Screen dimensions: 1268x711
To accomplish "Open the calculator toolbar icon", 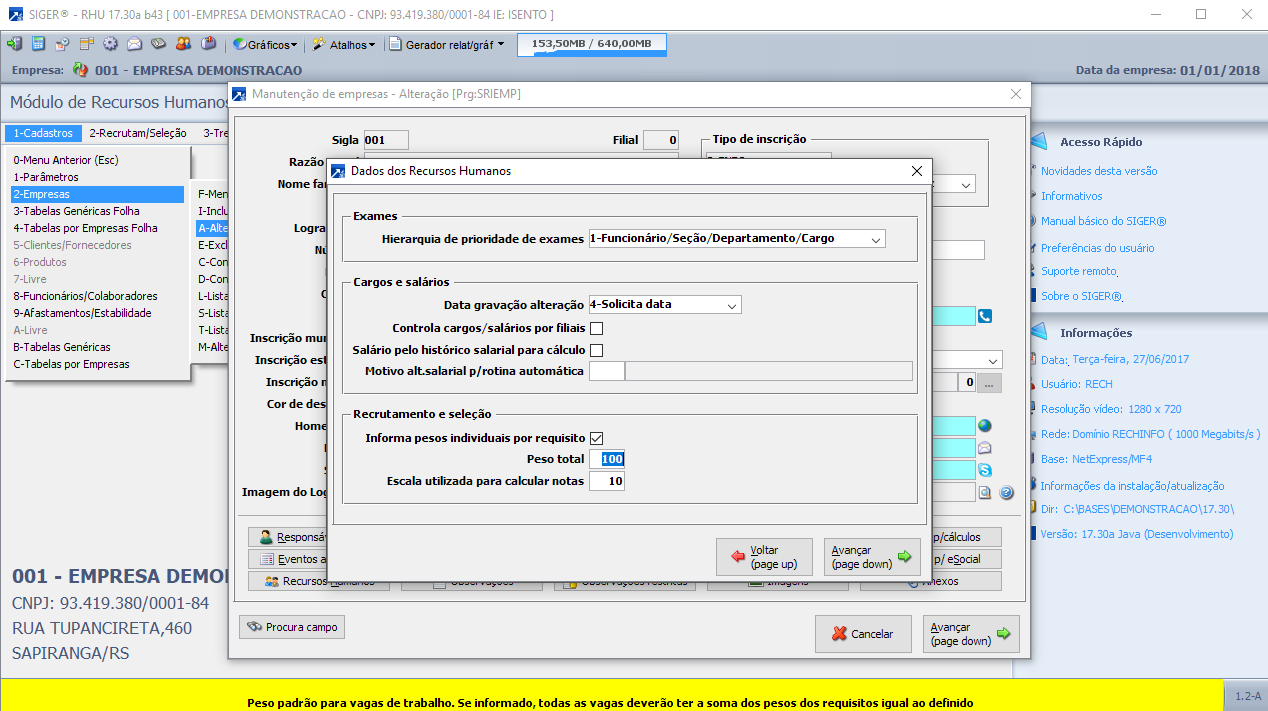I will (38, 44).
